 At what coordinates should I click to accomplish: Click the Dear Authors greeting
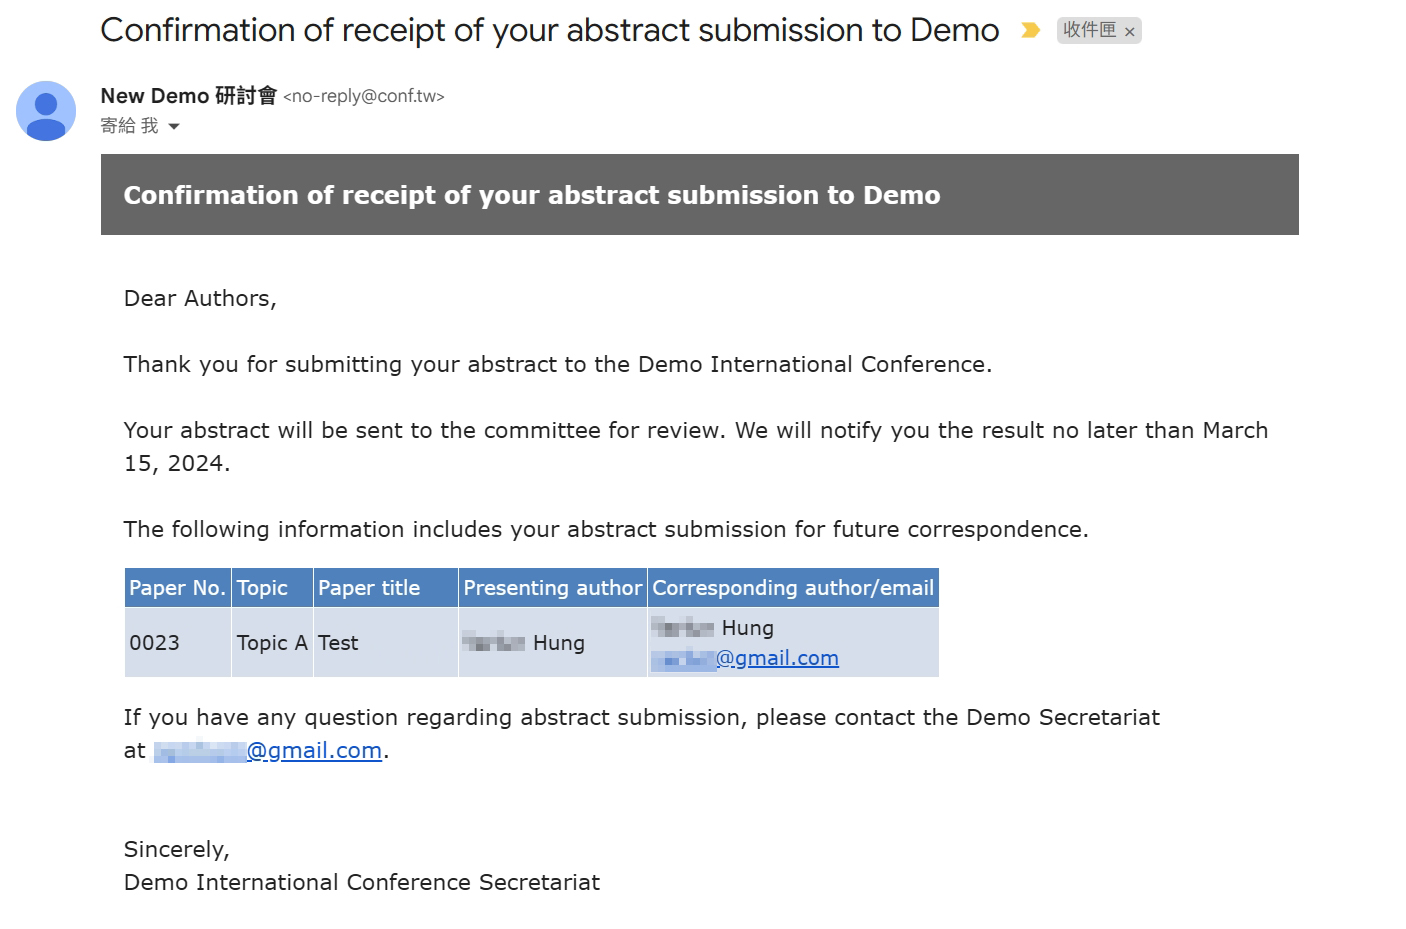[x=200, y=298]
